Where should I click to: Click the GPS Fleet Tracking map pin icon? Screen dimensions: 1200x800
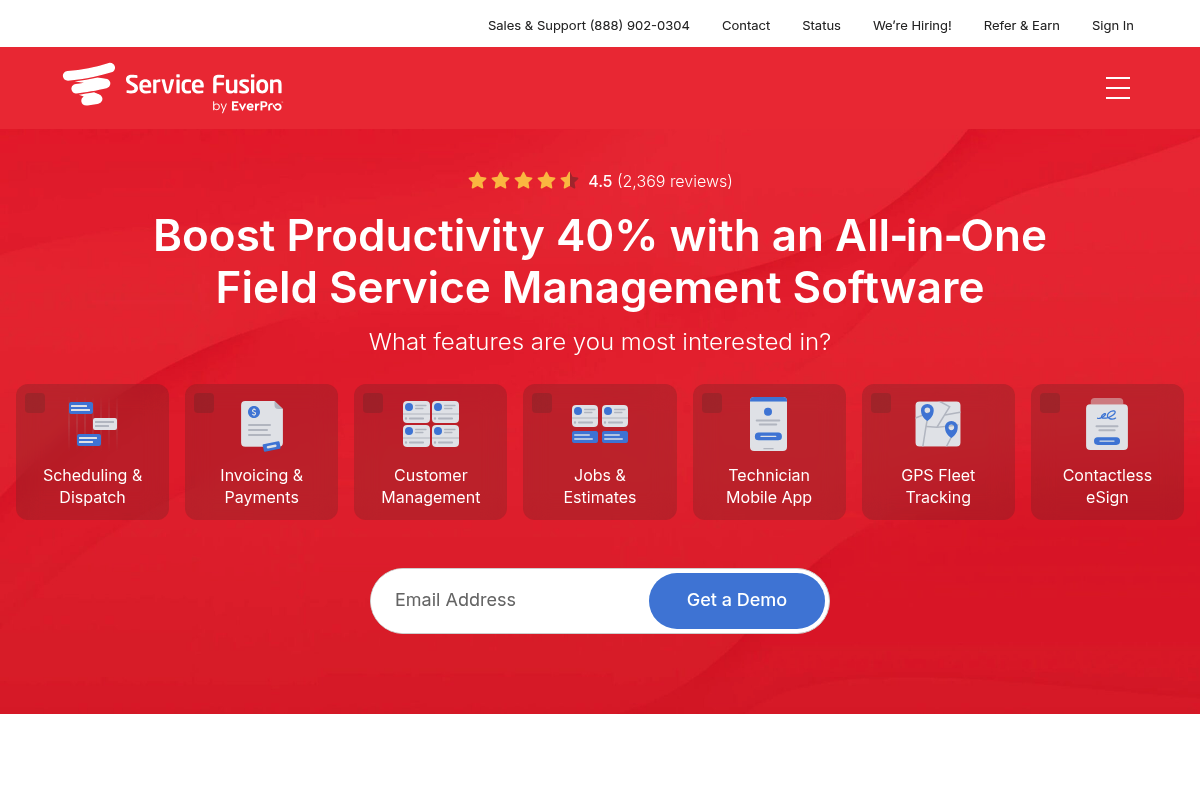937,424
